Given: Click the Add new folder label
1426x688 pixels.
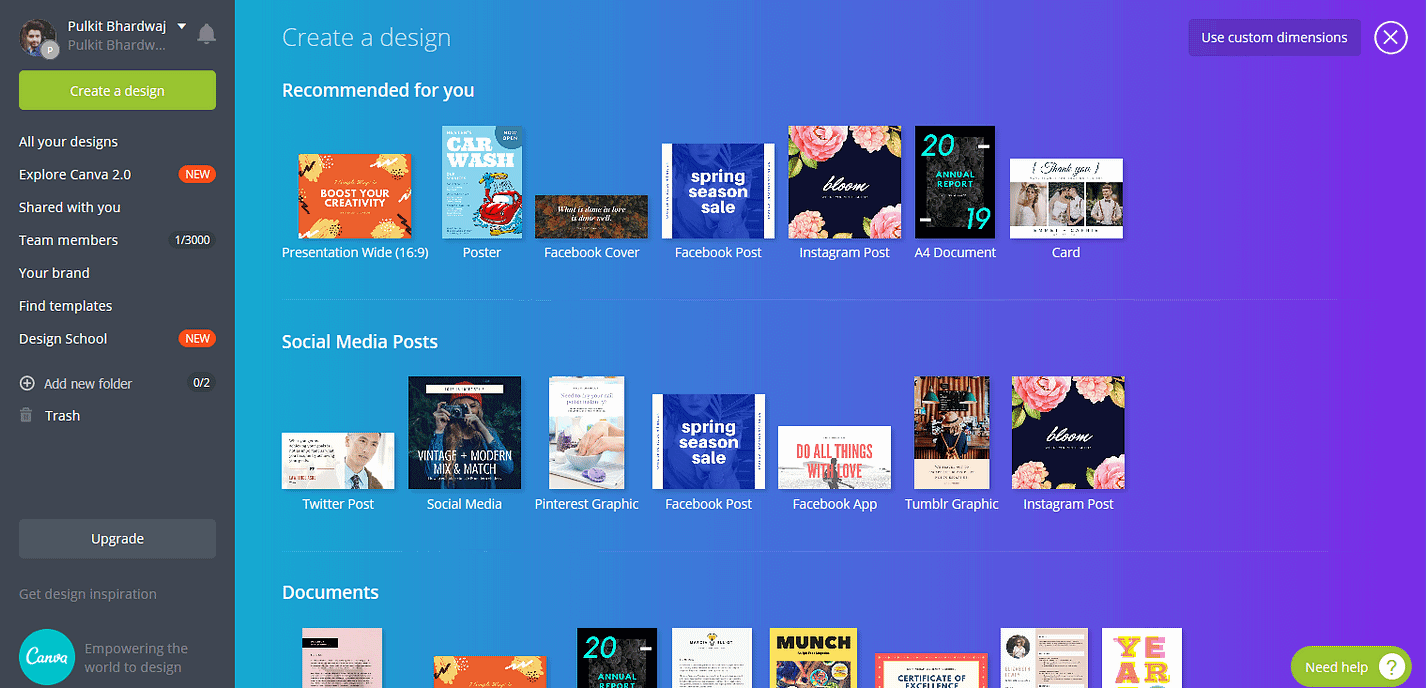Looking at the screenshot, I should coord(88,384).
